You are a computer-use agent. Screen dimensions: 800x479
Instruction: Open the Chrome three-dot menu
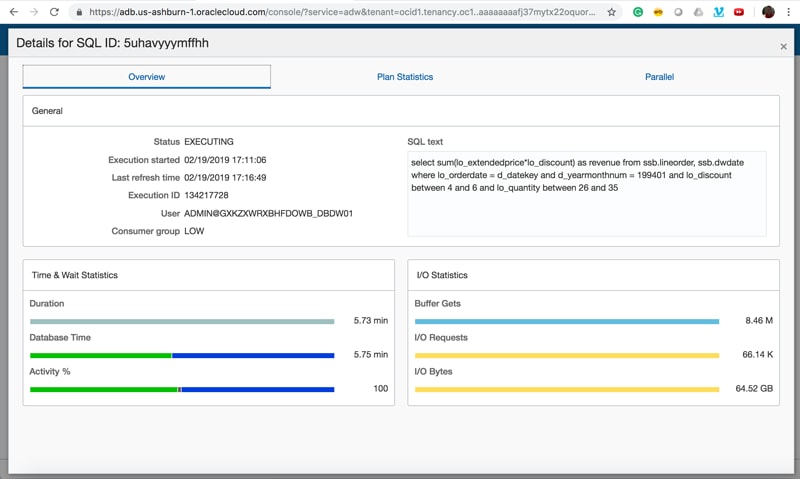788,13
